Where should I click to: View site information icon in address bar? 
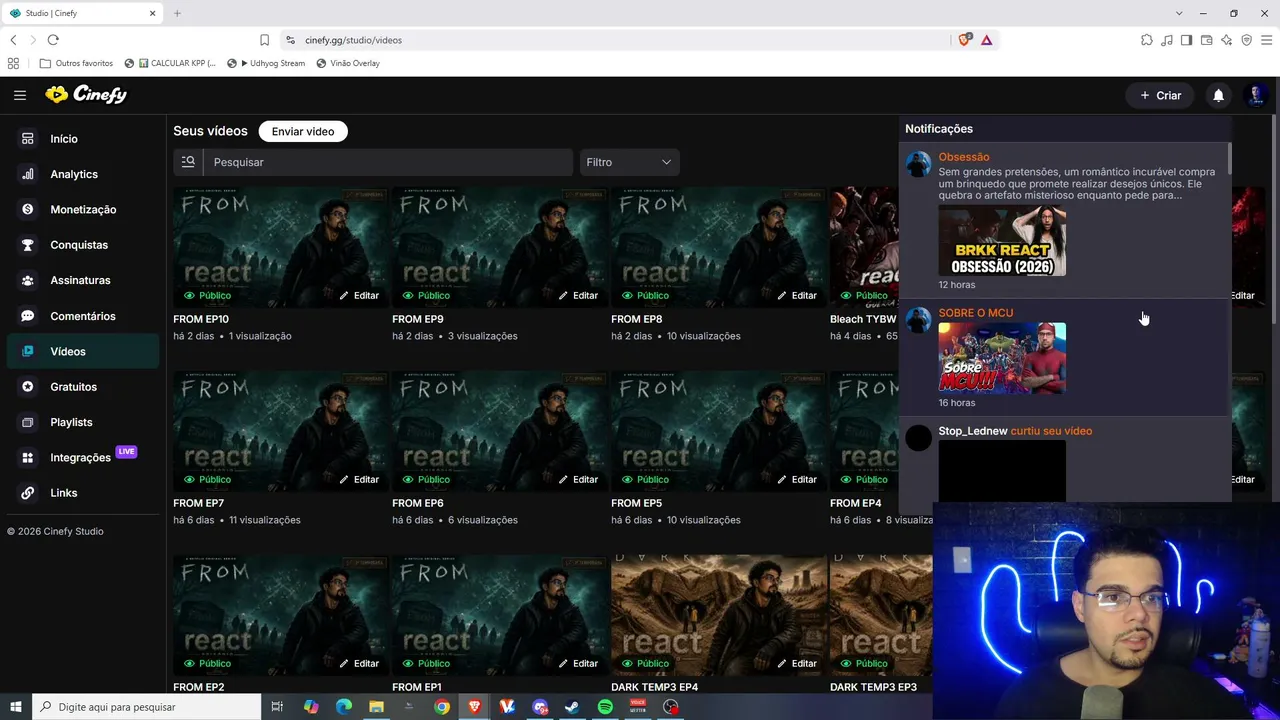click(290, 40)
